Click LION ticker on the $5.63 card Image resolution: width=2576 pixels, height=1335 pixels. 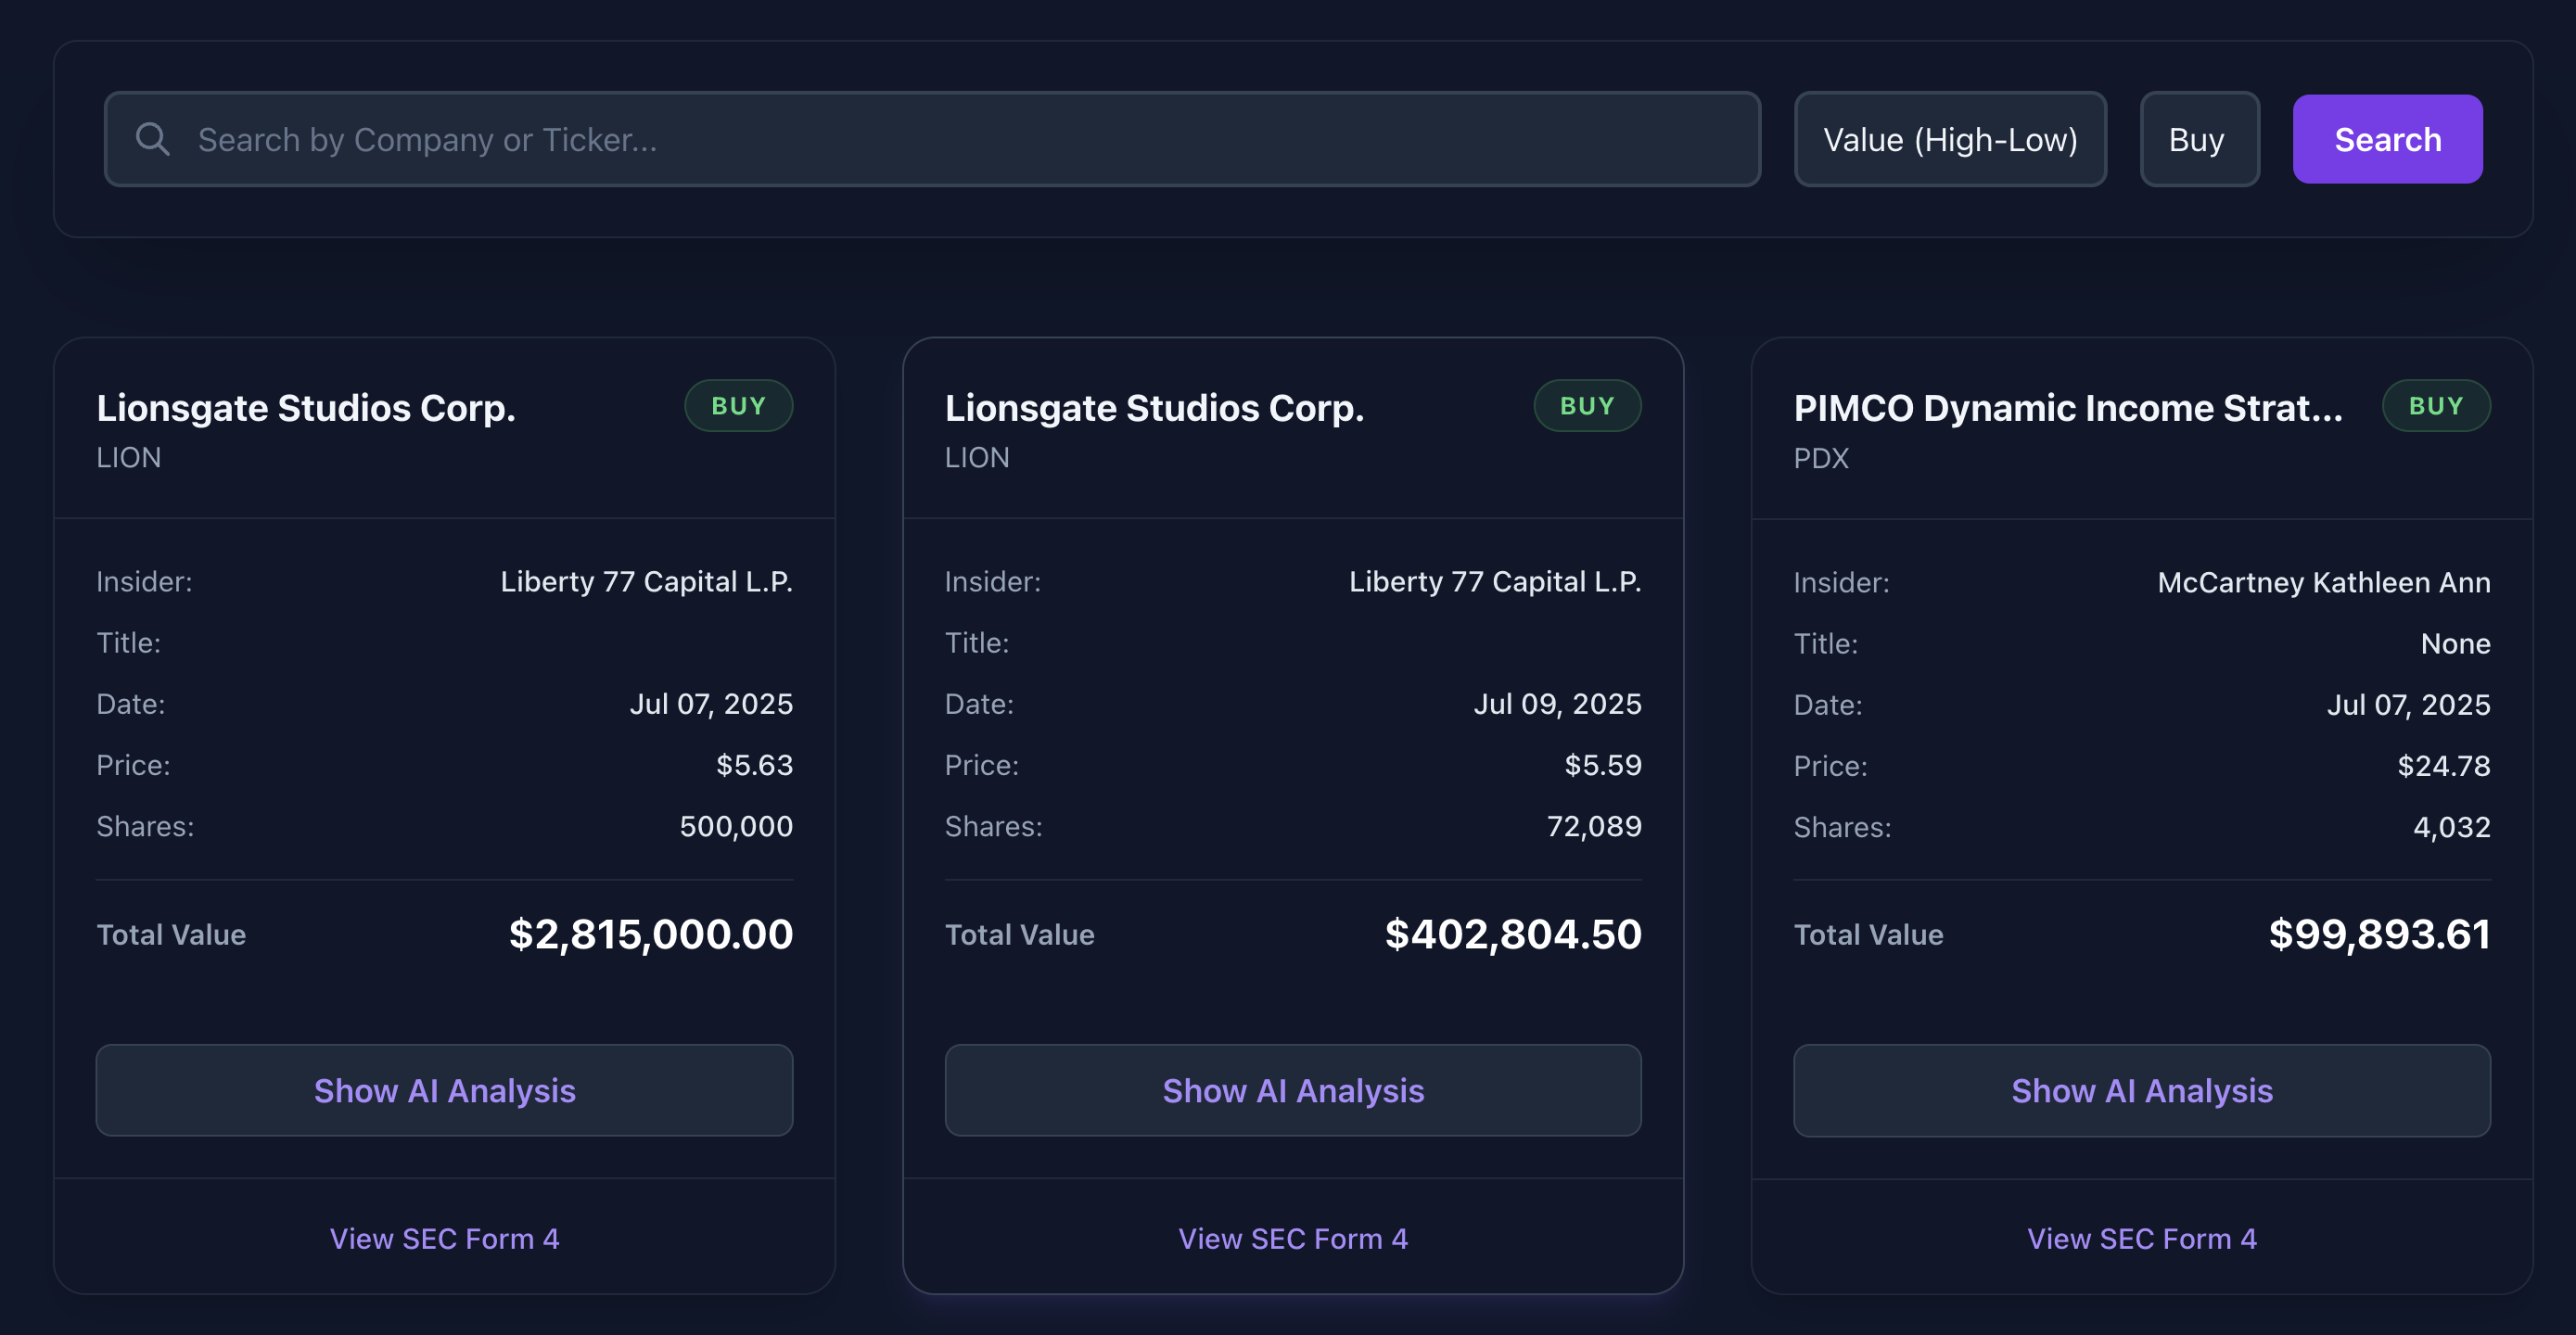pos(129,457)
